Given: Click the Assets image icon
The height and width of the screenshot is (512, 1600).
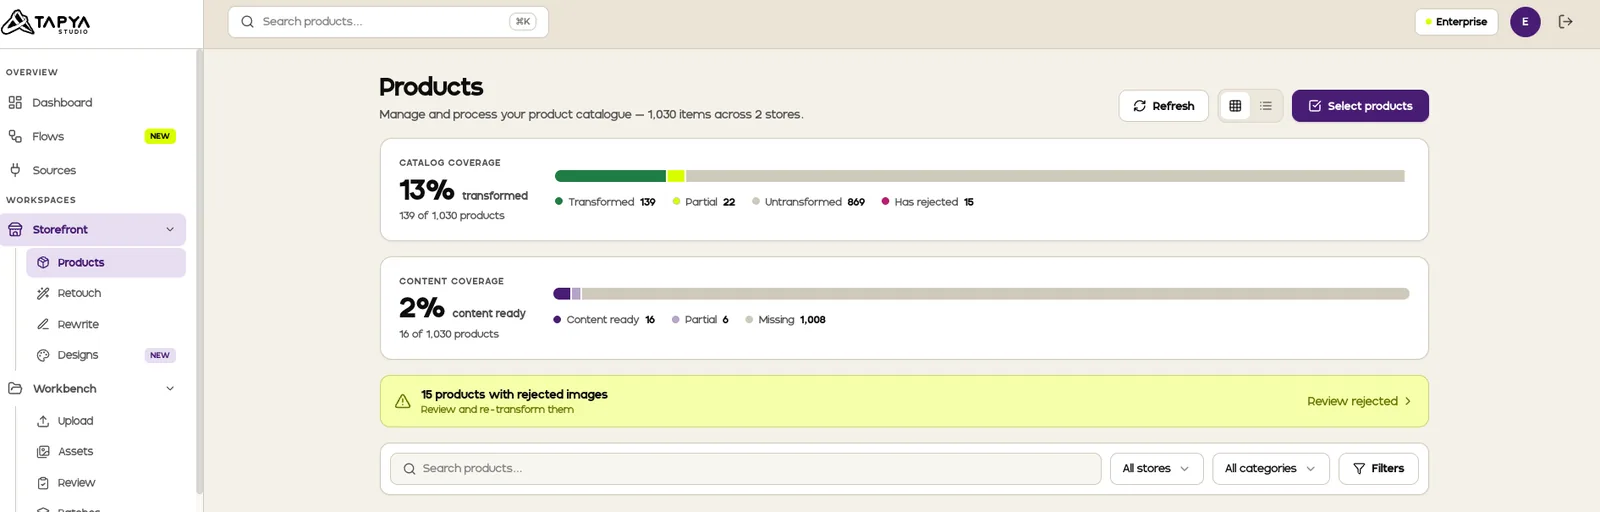Looking at the screenshot, I should (x=43, y=451).
